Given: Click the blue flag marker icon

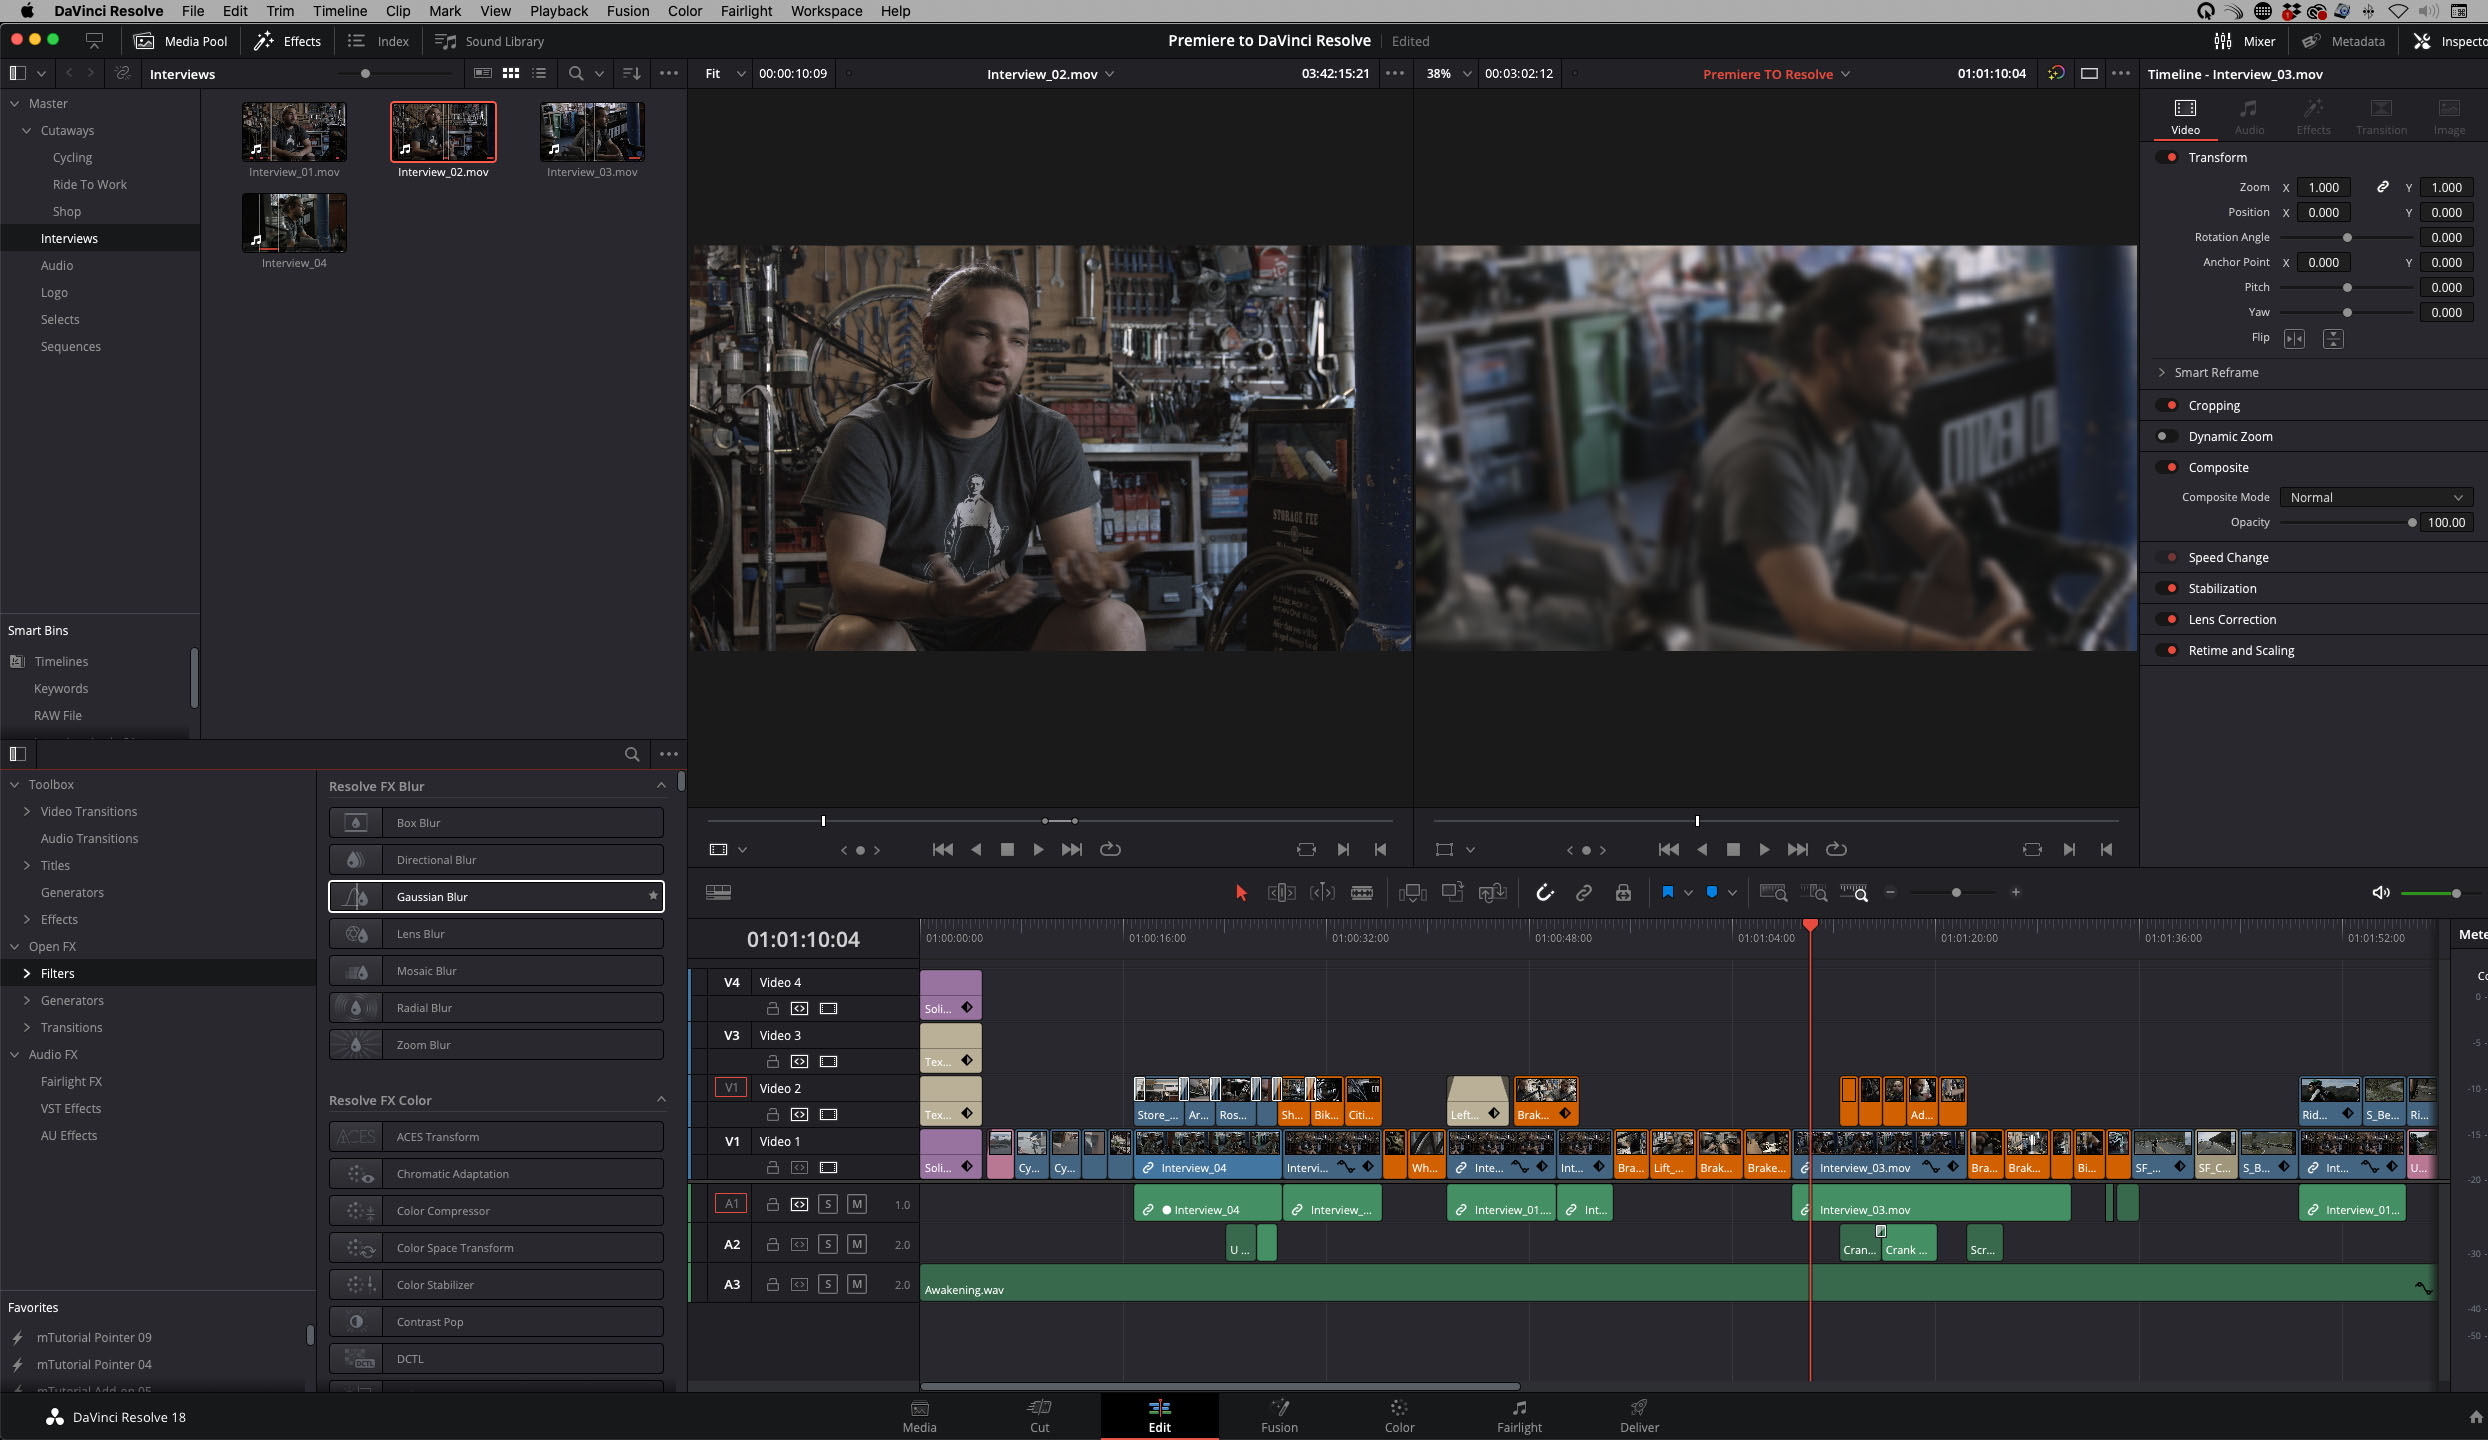Looking at the screenshot, I should [x=1667, y=892].
